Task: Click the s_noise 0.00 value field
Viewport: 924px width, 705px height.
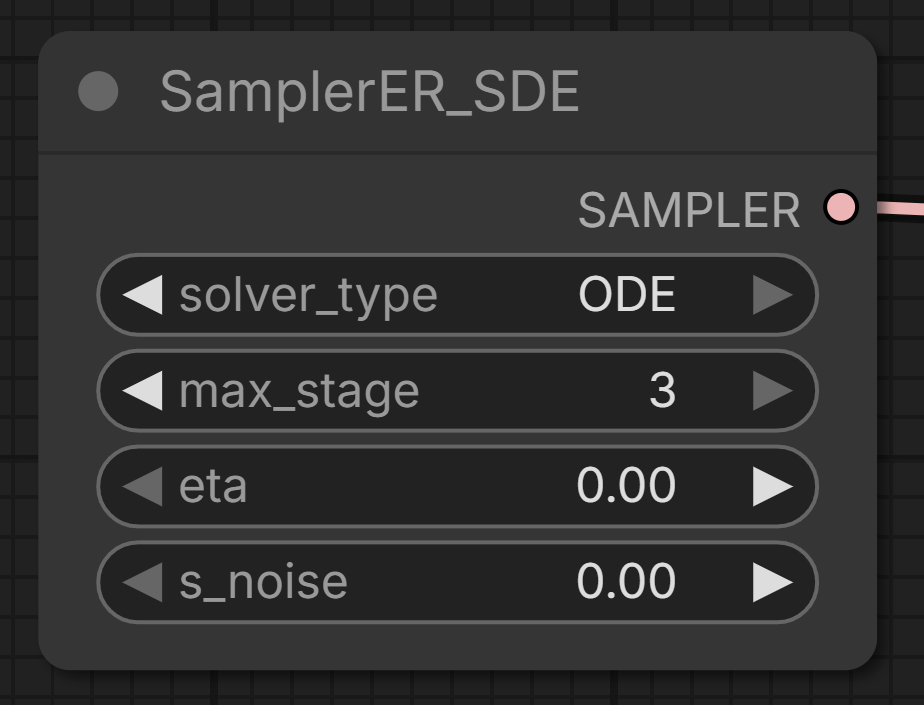Action: pyautogui.click(x=457, y=582)
